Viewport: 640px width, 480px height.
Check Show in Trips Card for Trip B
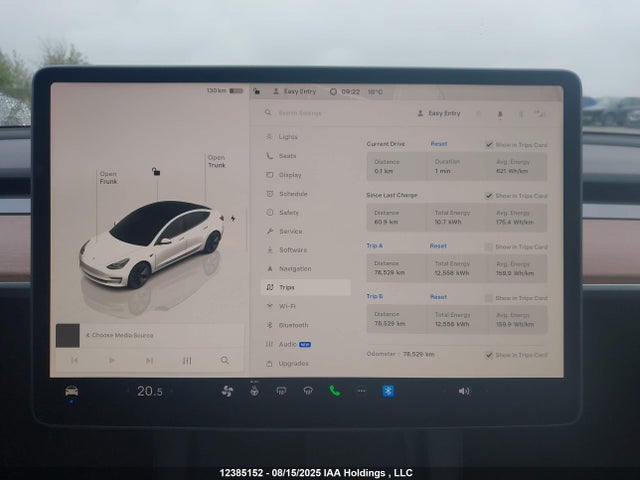489,298
